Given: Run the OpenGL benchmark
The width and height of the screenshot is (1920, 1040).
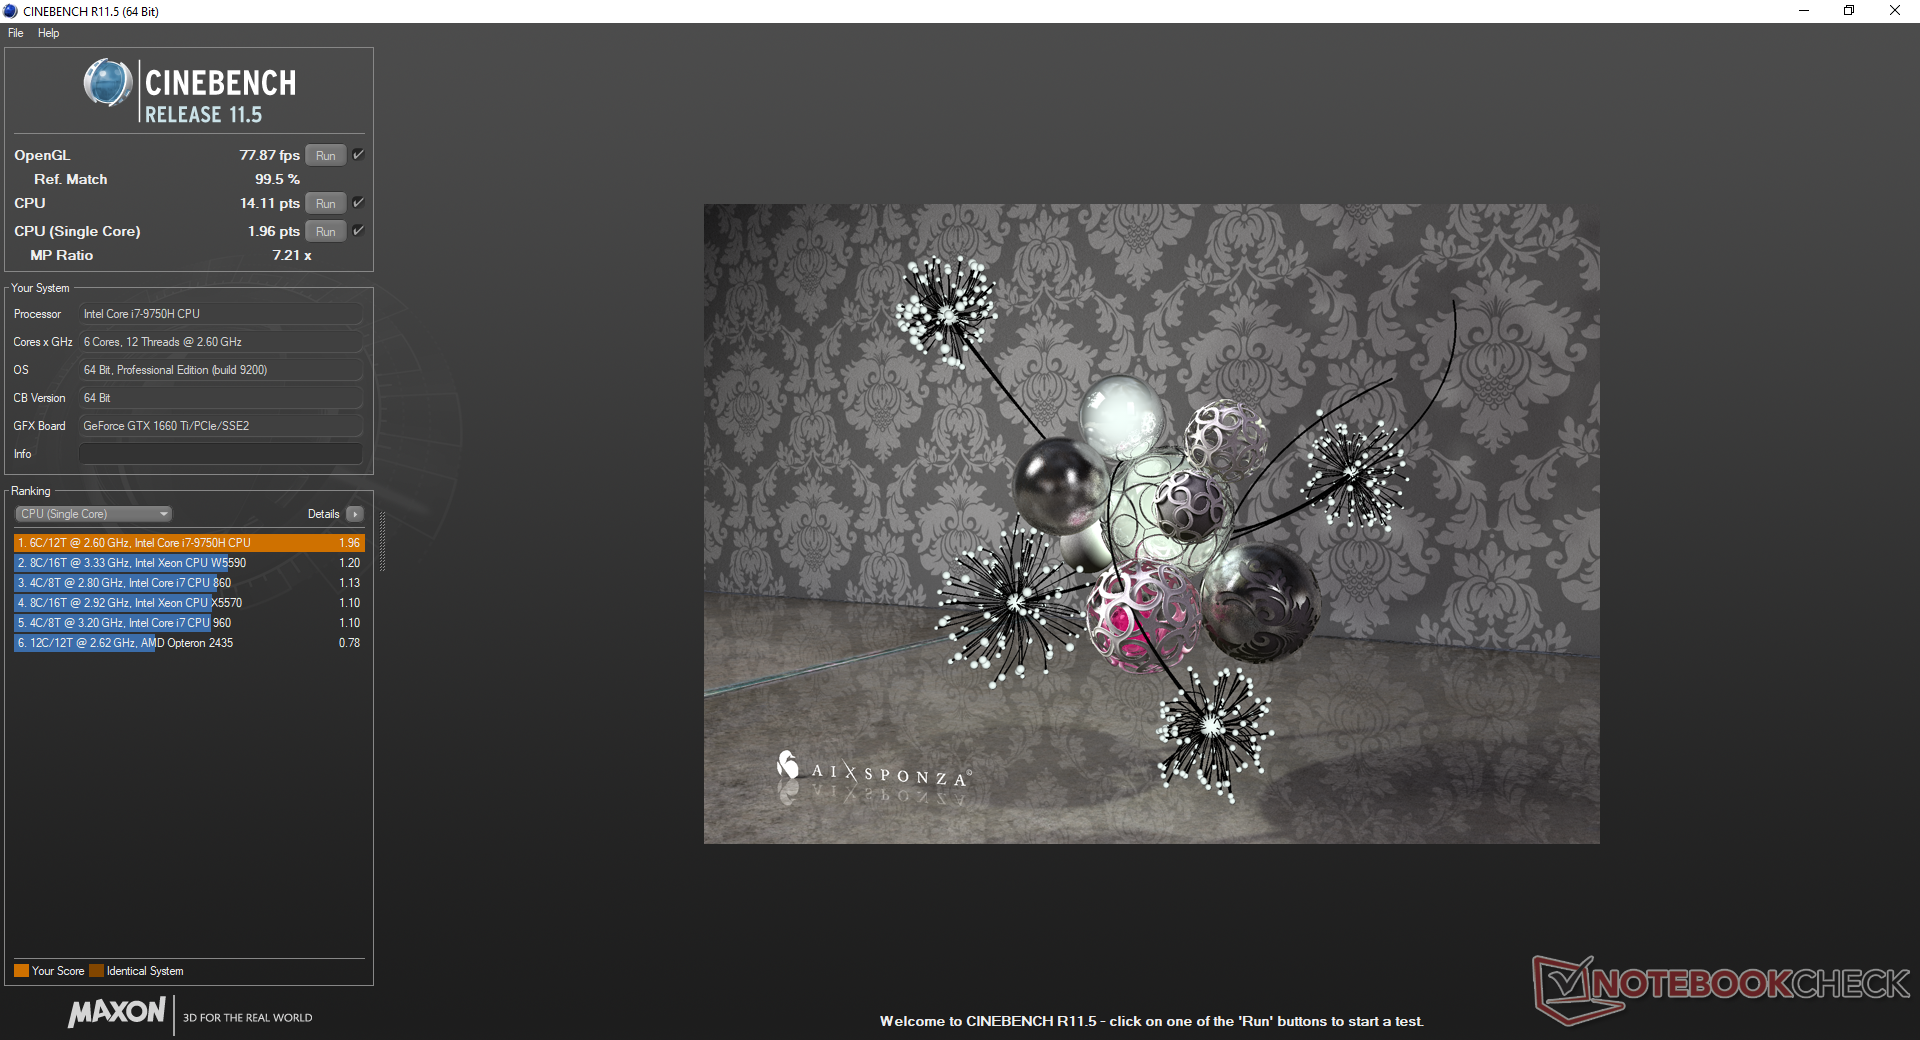Looking at the screenshot, I should point(325,155).
